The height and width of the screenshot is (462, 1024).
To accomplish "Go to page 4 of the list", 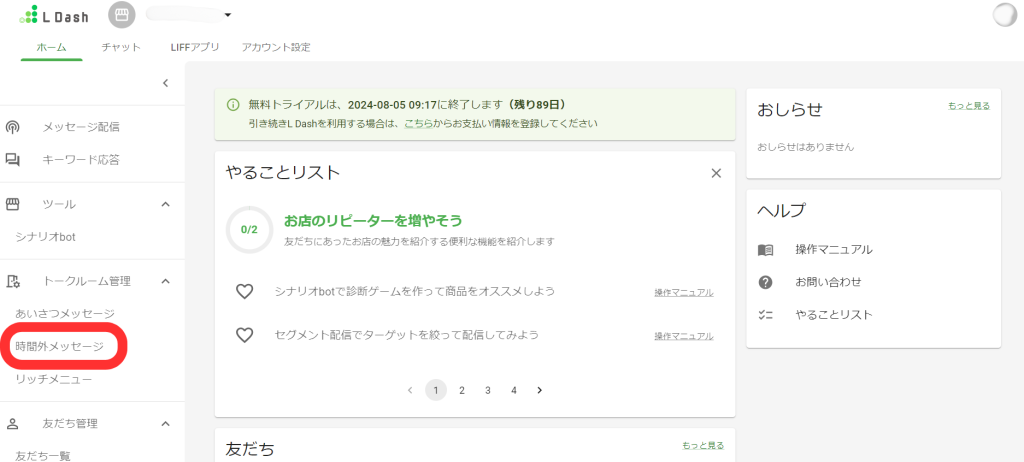I will (514, 390).
